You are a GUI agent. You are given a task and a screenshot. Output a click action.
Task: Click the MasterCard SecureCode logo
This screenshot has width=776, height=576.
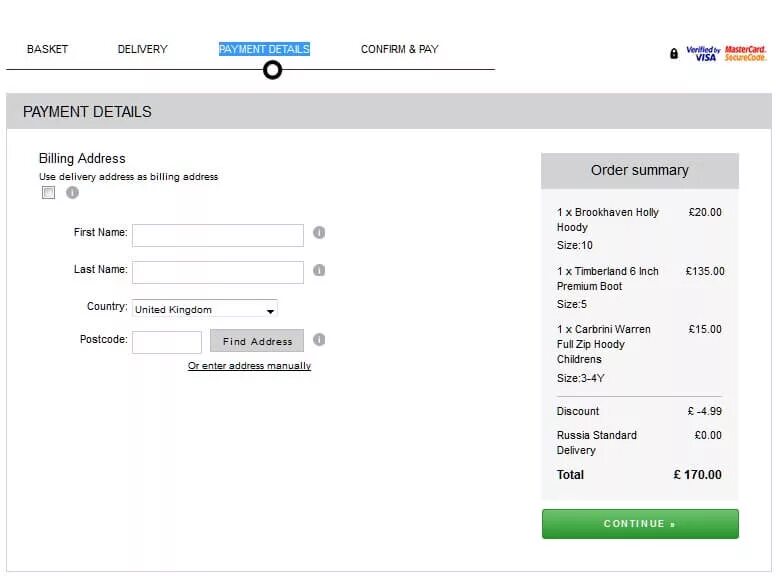pyautogui.click(x=745, y=54)
